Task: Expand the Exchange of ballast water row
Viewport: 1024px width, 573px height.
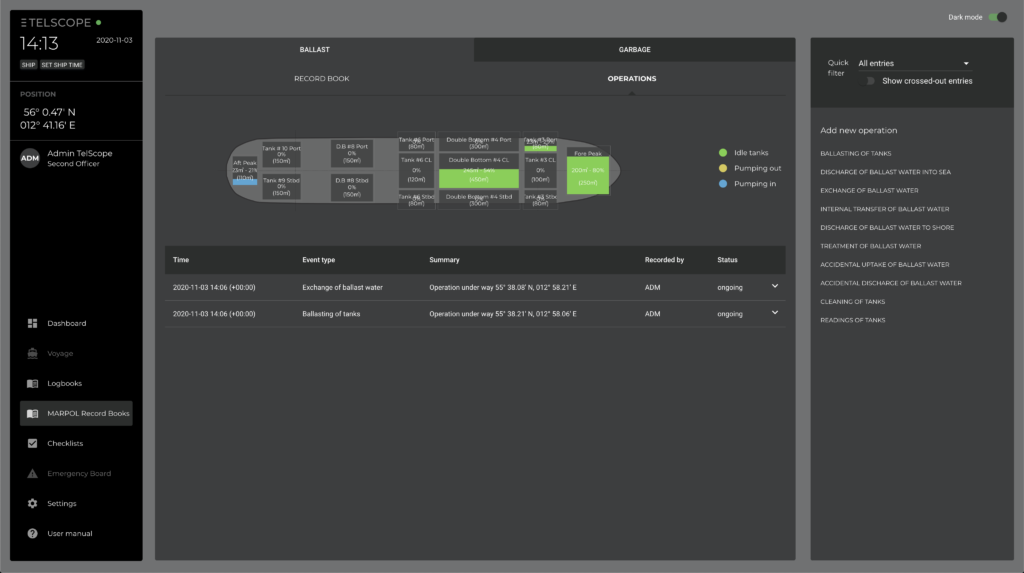Action: click(775, 286)
